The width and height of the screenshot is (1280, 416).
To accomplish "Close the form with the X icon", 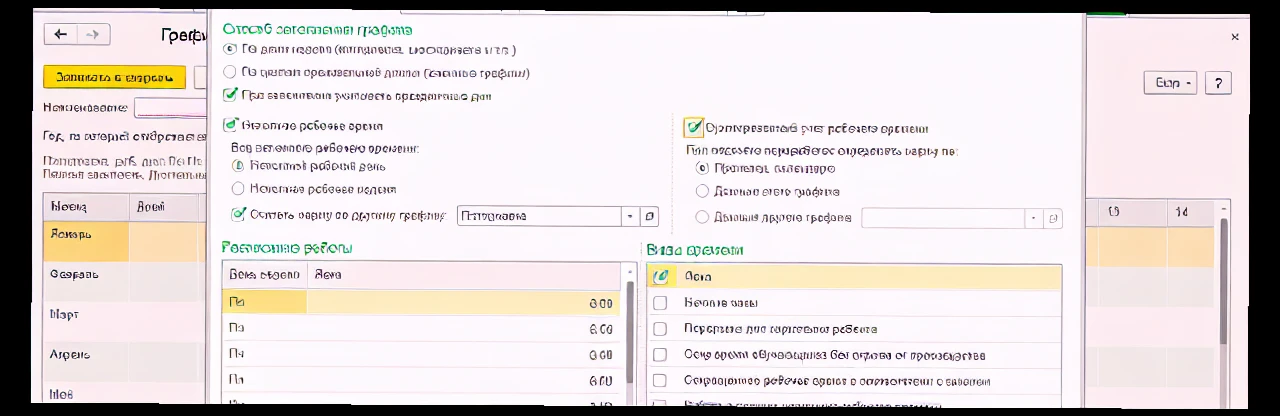I will tap(1235, 37).
